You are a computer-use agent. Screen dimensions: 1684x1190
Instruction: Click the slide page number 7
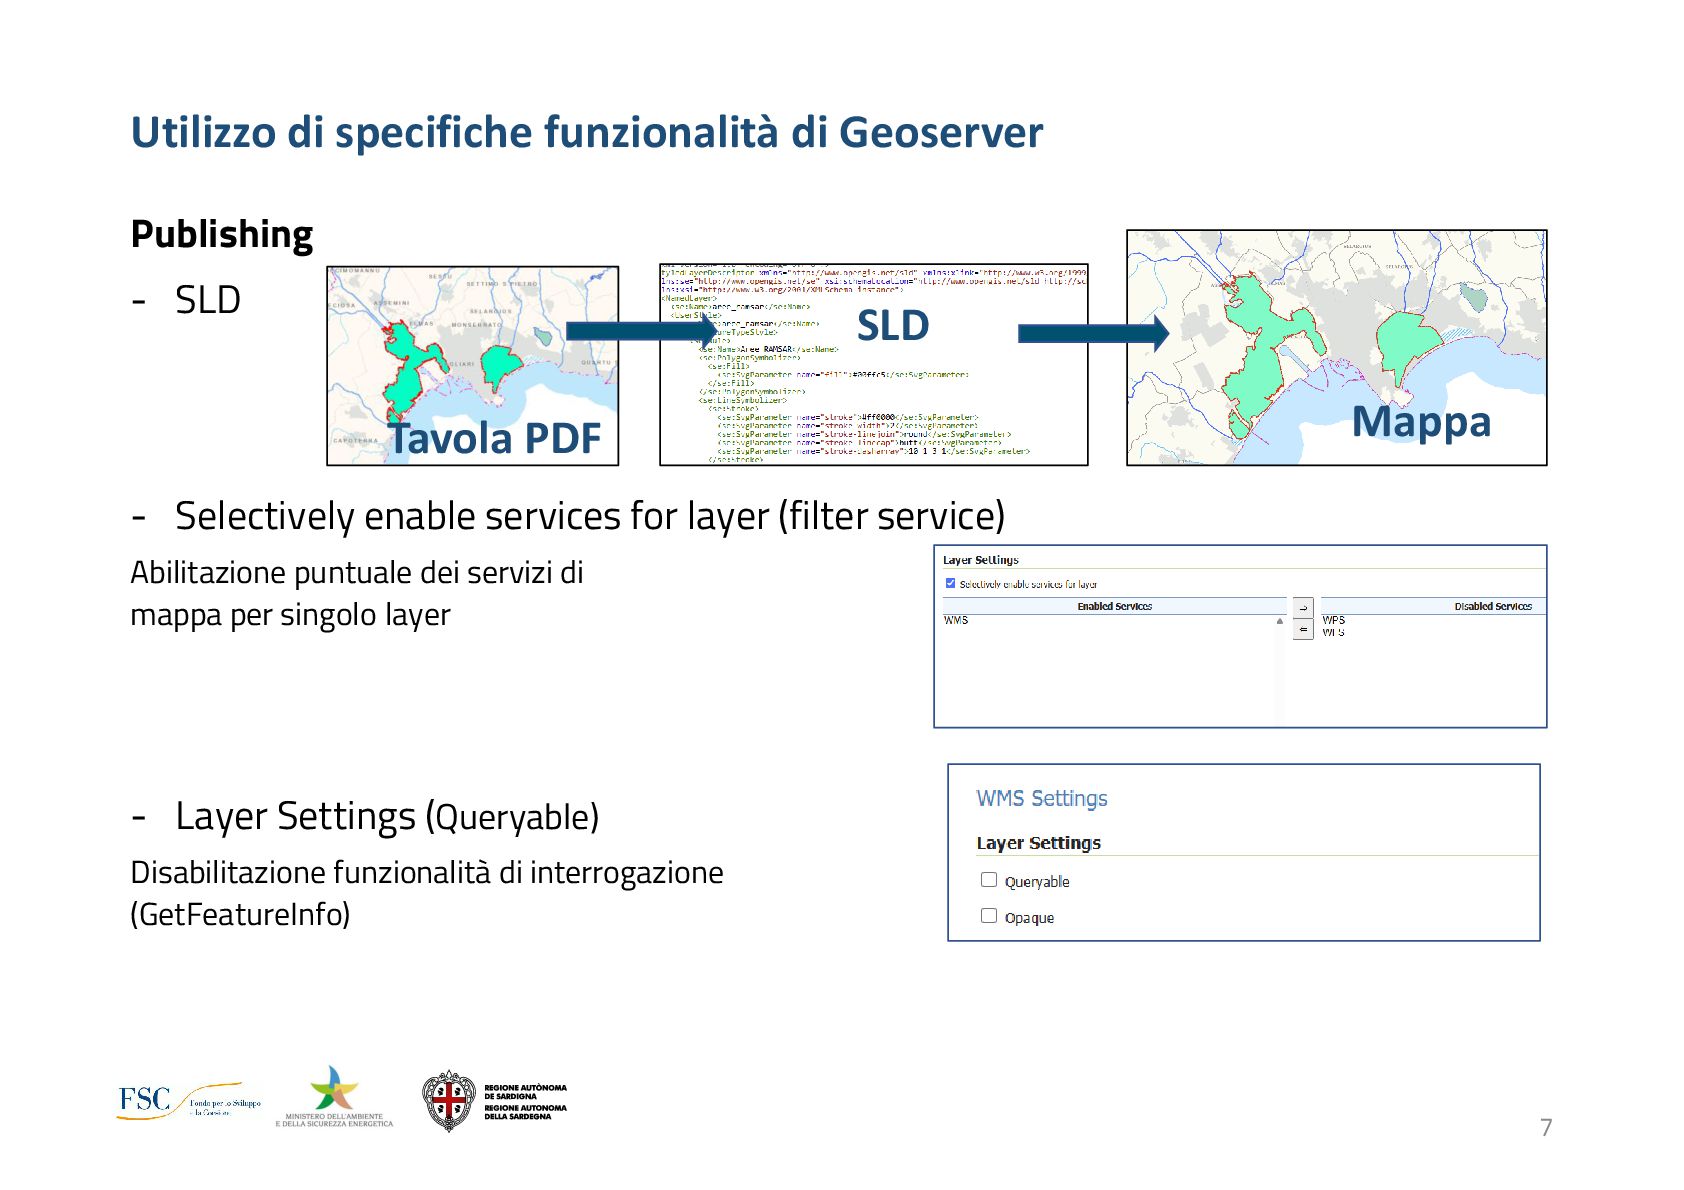[1546, 1128]
